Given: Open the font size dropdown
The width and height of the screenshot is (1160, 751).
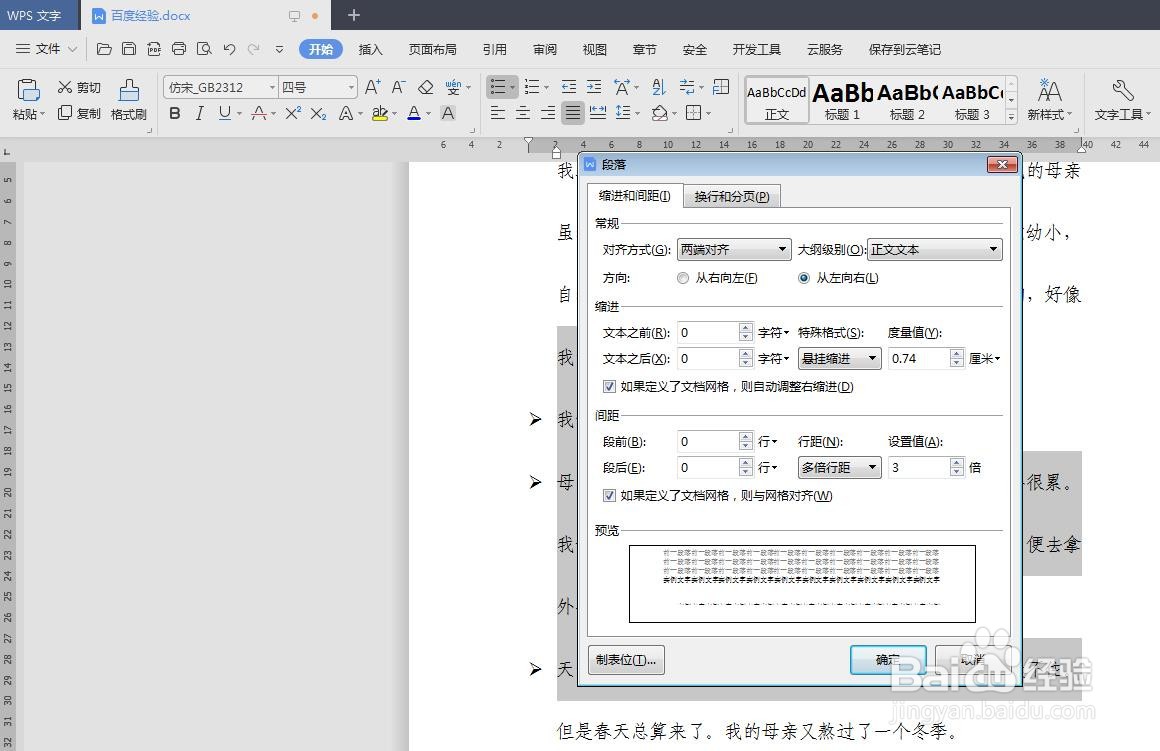Looking at the screenshot, I should (x=351, y=87).
